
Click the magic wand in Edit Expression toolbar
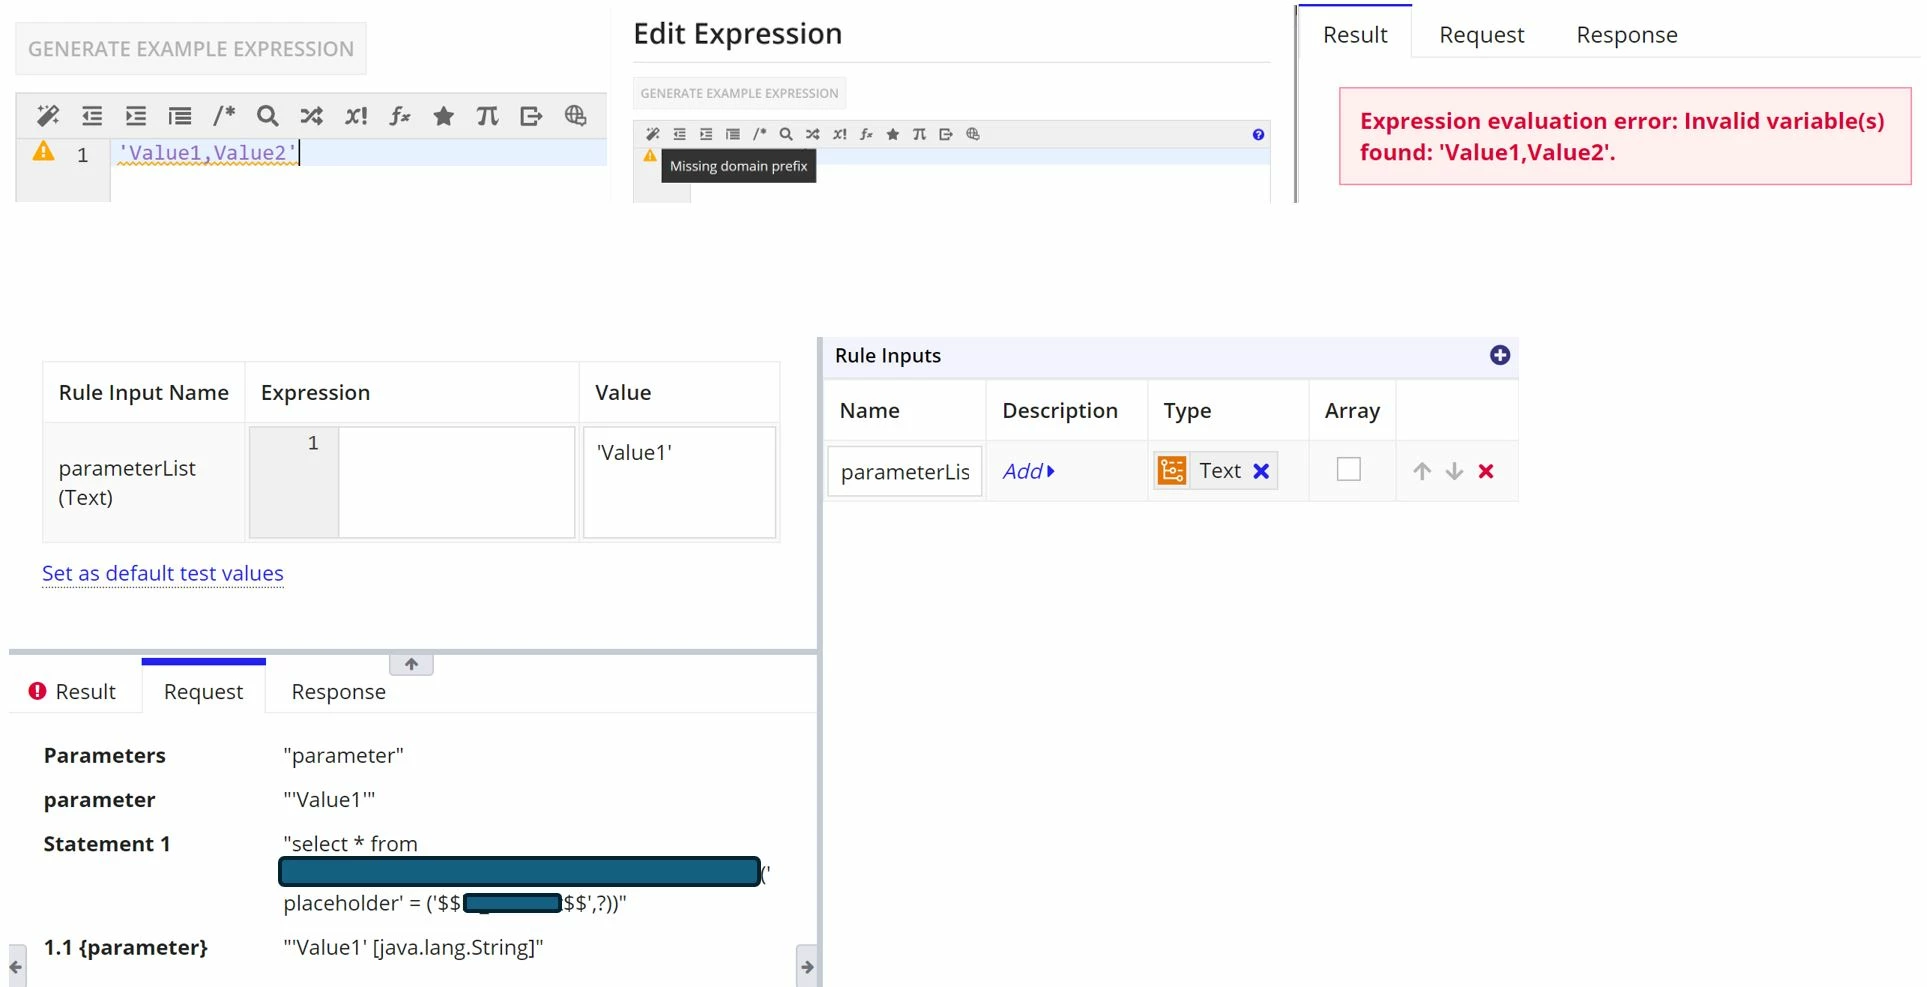point(653,134)
